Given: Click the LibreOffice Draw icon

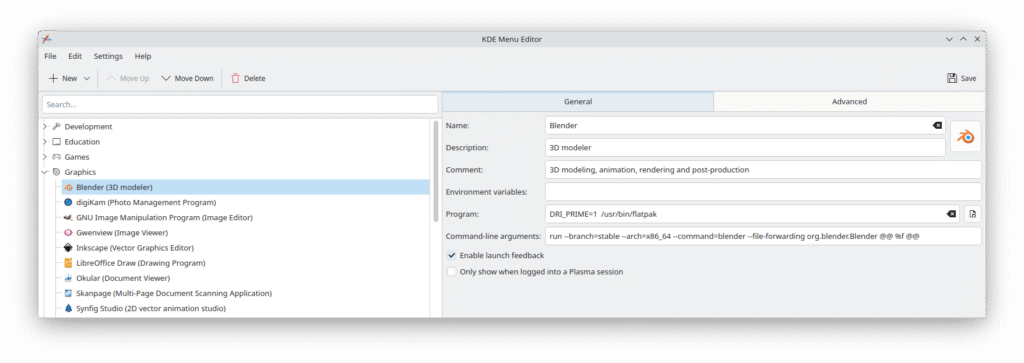Looking at the screenshot, I should (x=69, y=263).
